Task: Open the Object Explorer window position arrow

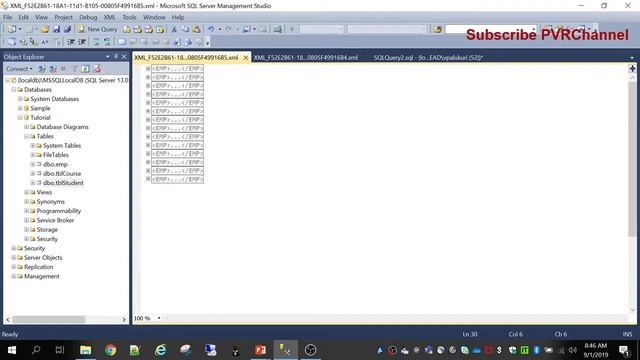Action: 108,57
